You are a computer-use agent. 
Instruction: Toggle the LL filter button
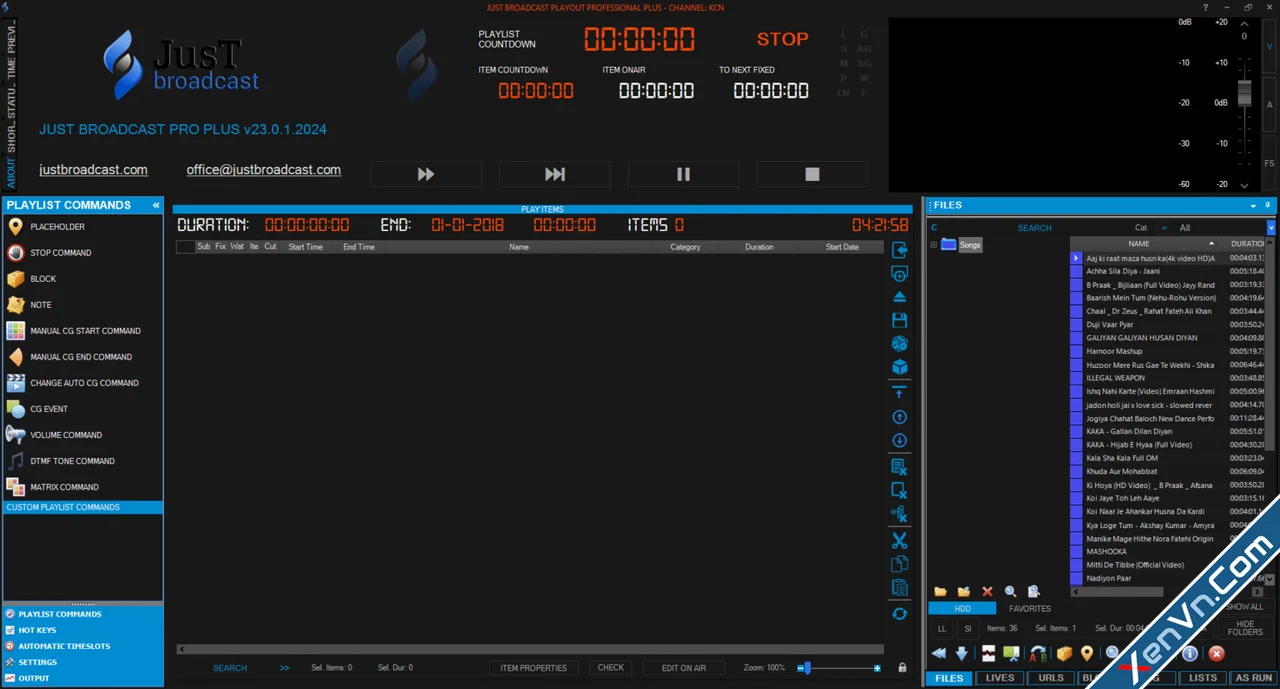point(940,628)
